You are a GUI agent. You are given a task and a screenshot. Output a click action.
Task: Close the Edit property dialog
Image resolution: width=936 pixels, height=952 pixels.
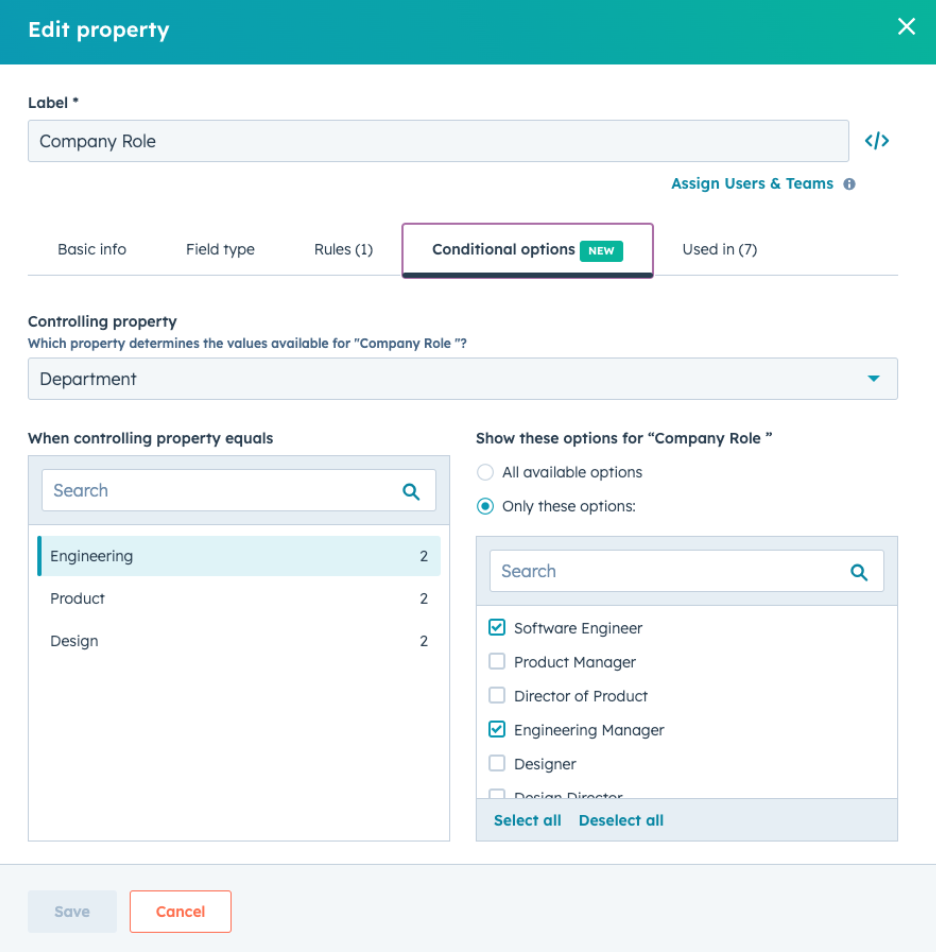click(x=906, y=27)
